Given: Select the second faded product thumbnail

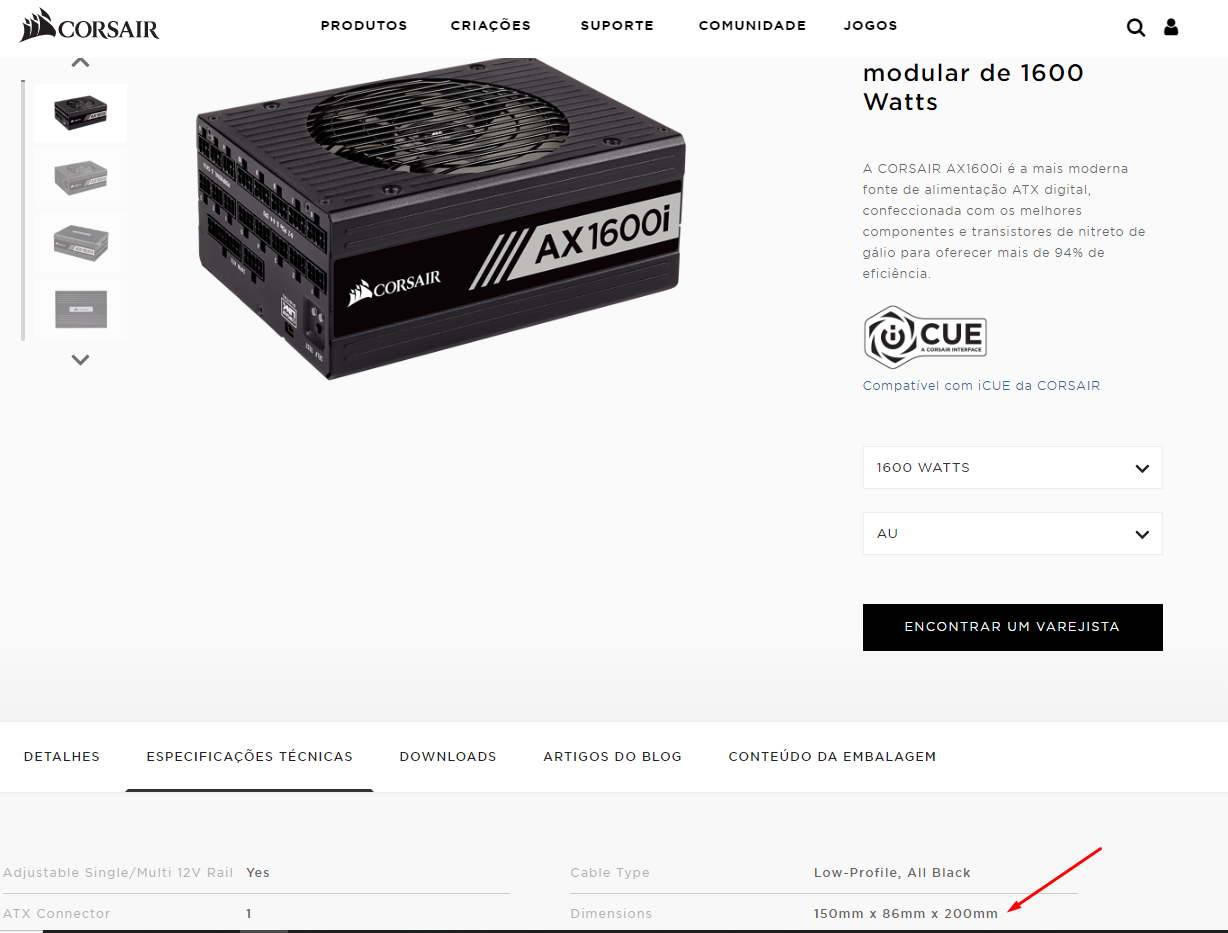Looking at the screenshot, I should 80,178.
